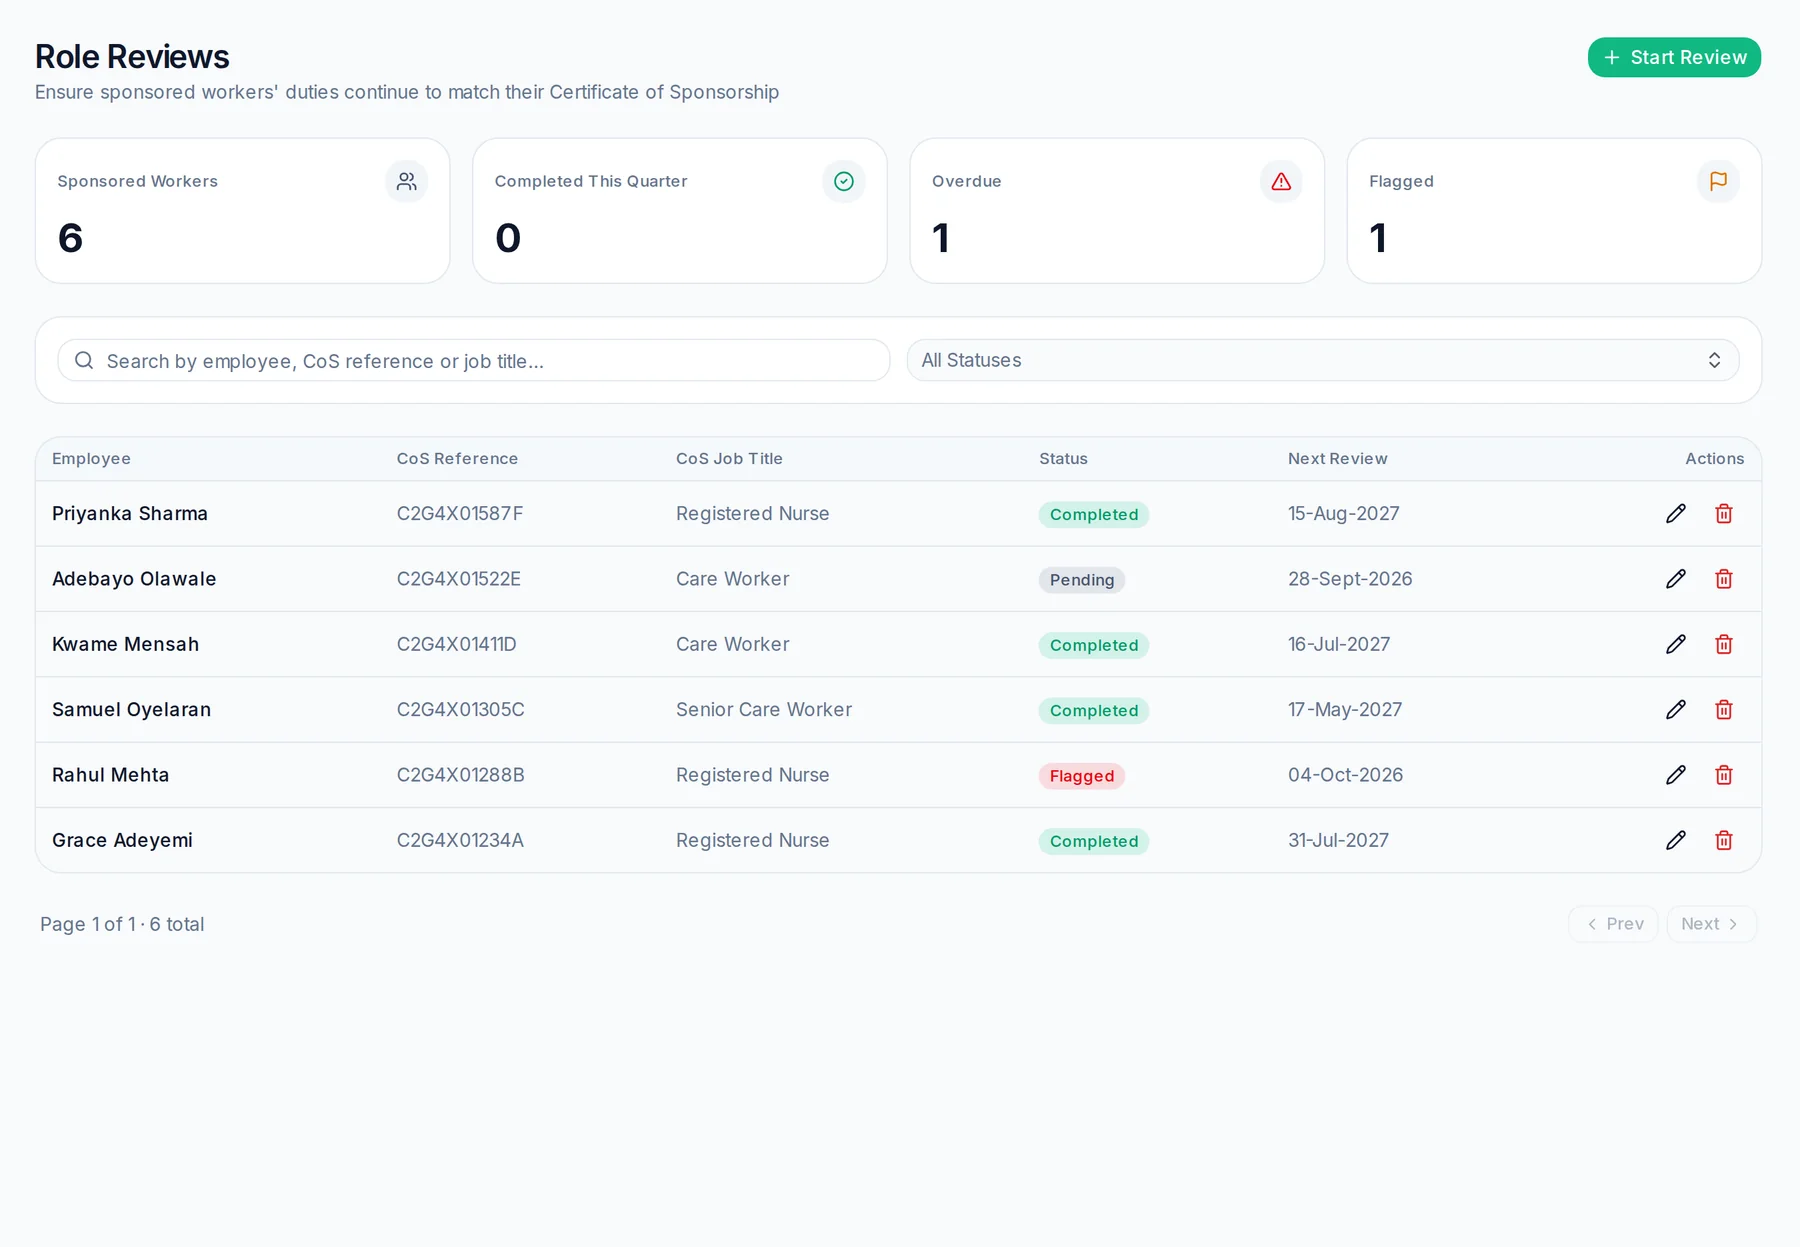Delete Priyanka Sharma's review via the trash icon

pyautogui.click(x=1724, y=513)
